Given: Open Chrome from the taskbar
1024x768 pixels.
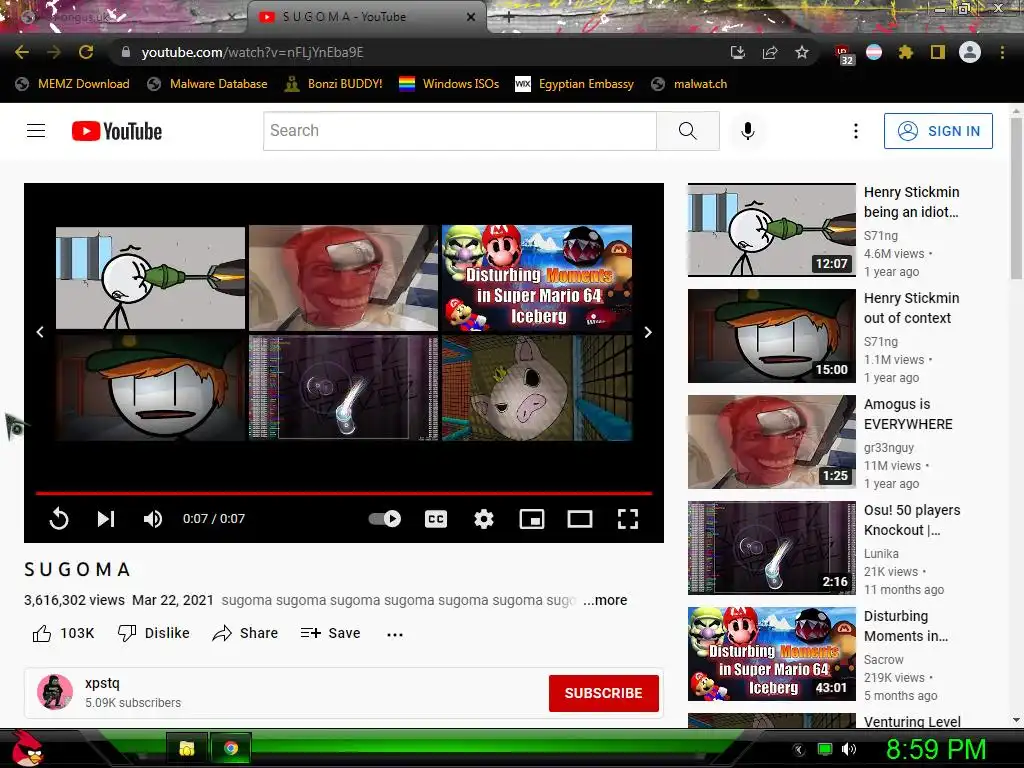Looking at the screenshot, I should (x=230, y=748).
